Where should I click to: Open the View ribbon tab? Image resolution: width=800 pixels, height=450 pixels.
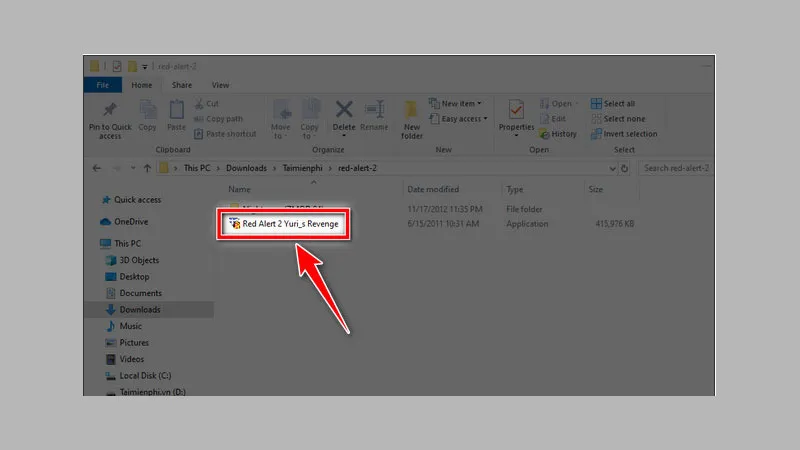(x=220, y=85)
